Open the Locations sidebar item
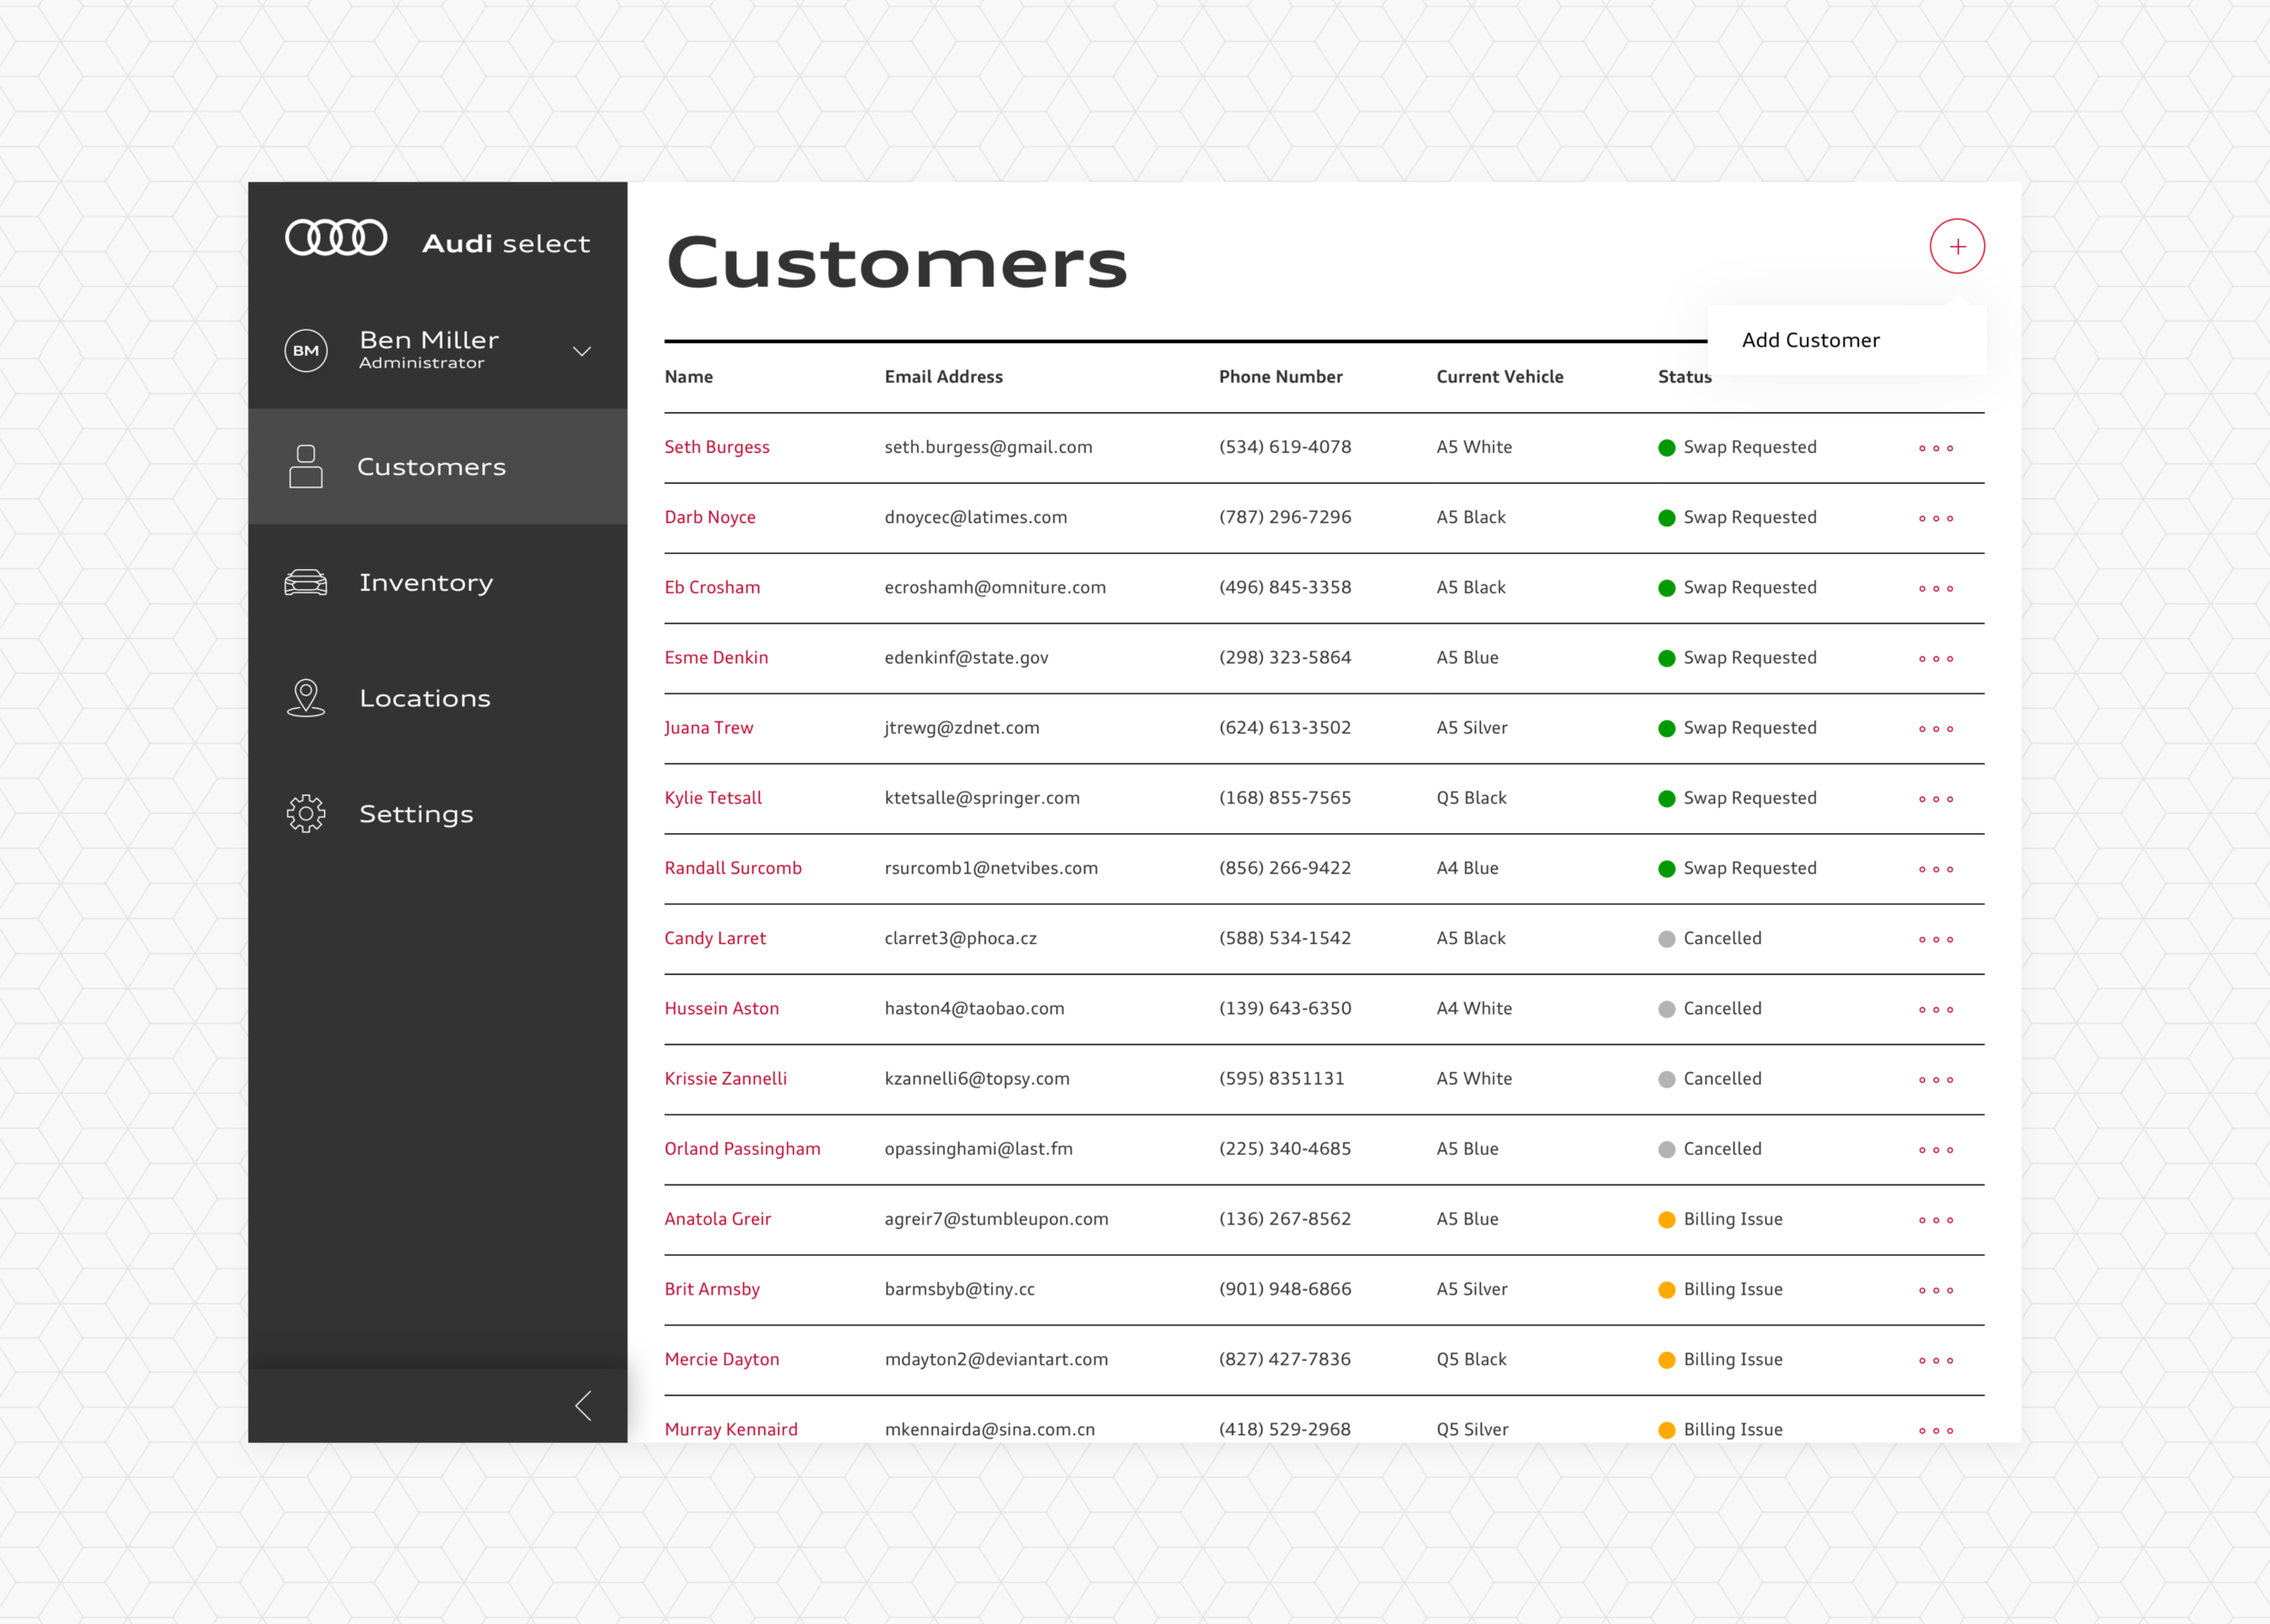Viewport: 2270px width, 1624px height. (438, 698)
